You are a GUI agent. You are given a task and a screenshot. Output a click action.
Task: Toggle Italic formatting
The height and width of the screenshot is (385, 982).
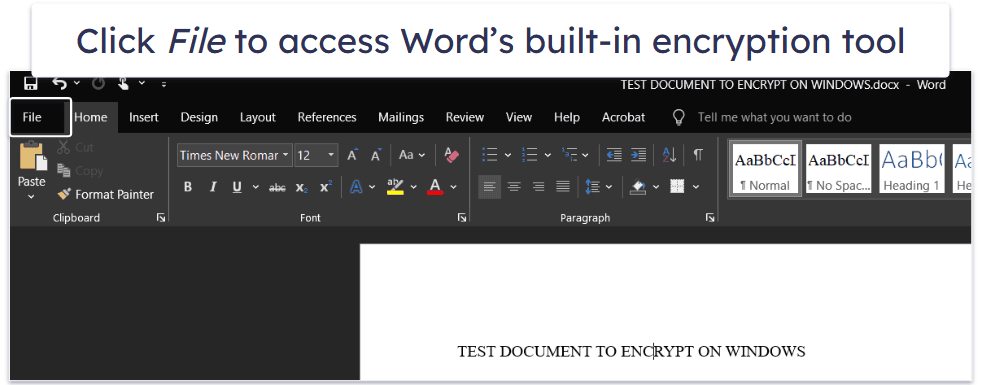[x=213, y=187]
